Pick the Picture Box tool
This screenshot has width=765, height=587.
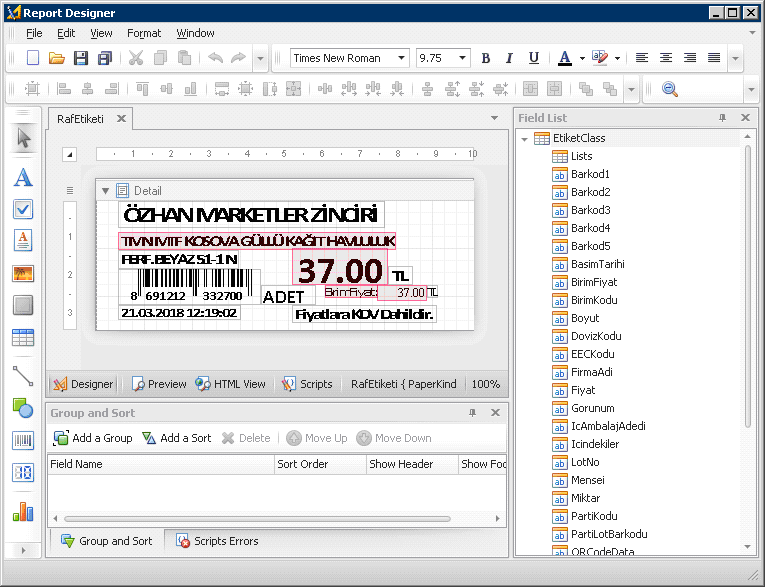point(23,273)
